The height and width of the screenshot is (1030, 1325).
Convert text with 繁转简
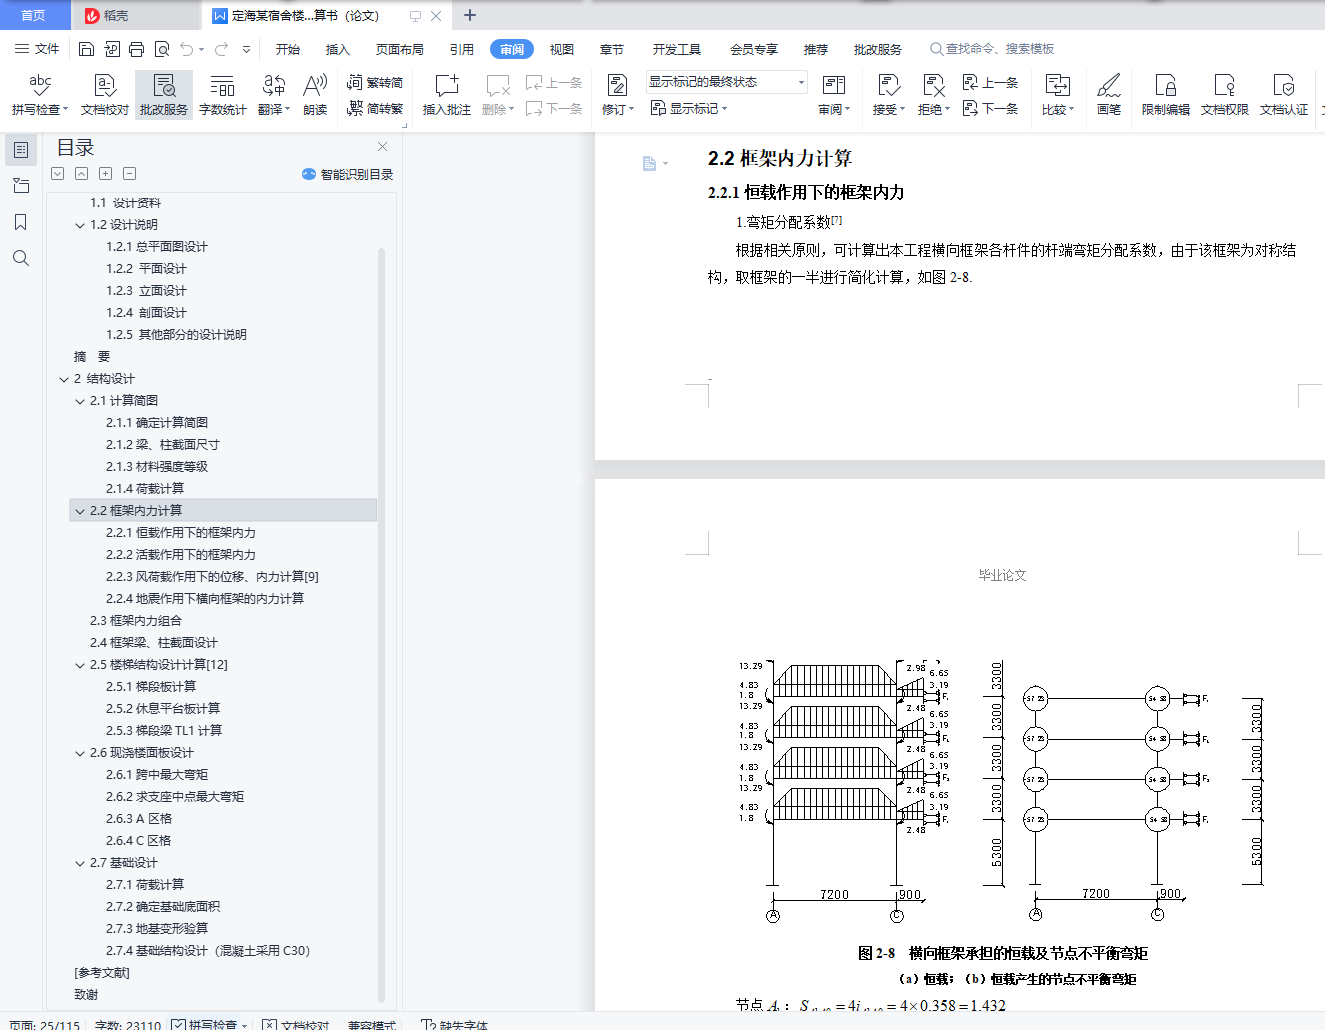click(x=375, y=83)
